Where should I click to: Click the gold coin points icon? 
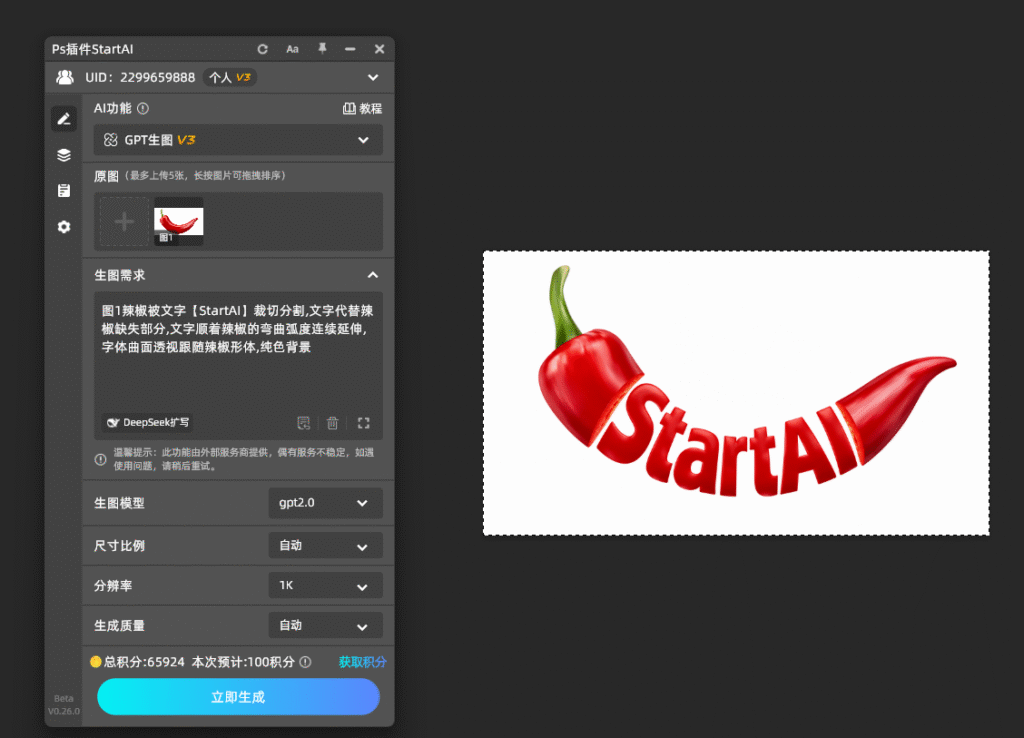click(96, 662)
